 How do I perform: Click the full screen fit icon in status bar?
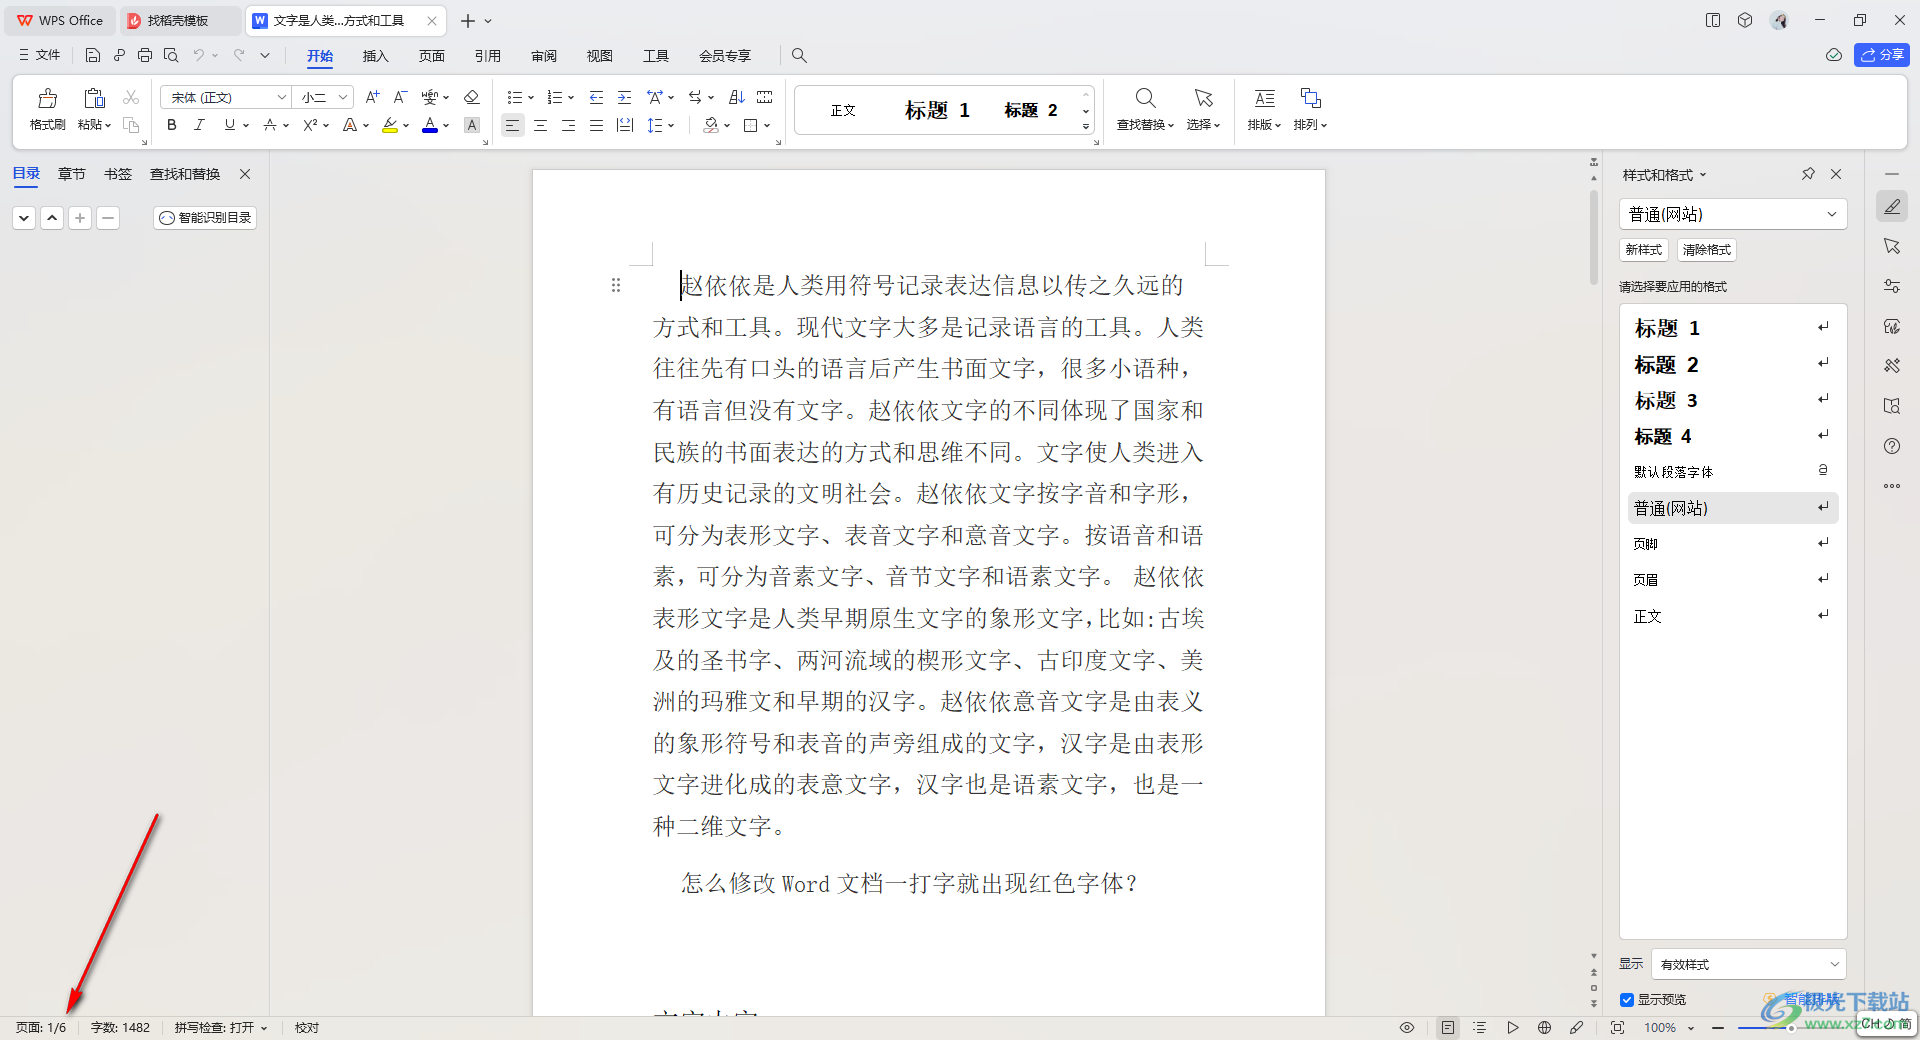point(1617,1027)
